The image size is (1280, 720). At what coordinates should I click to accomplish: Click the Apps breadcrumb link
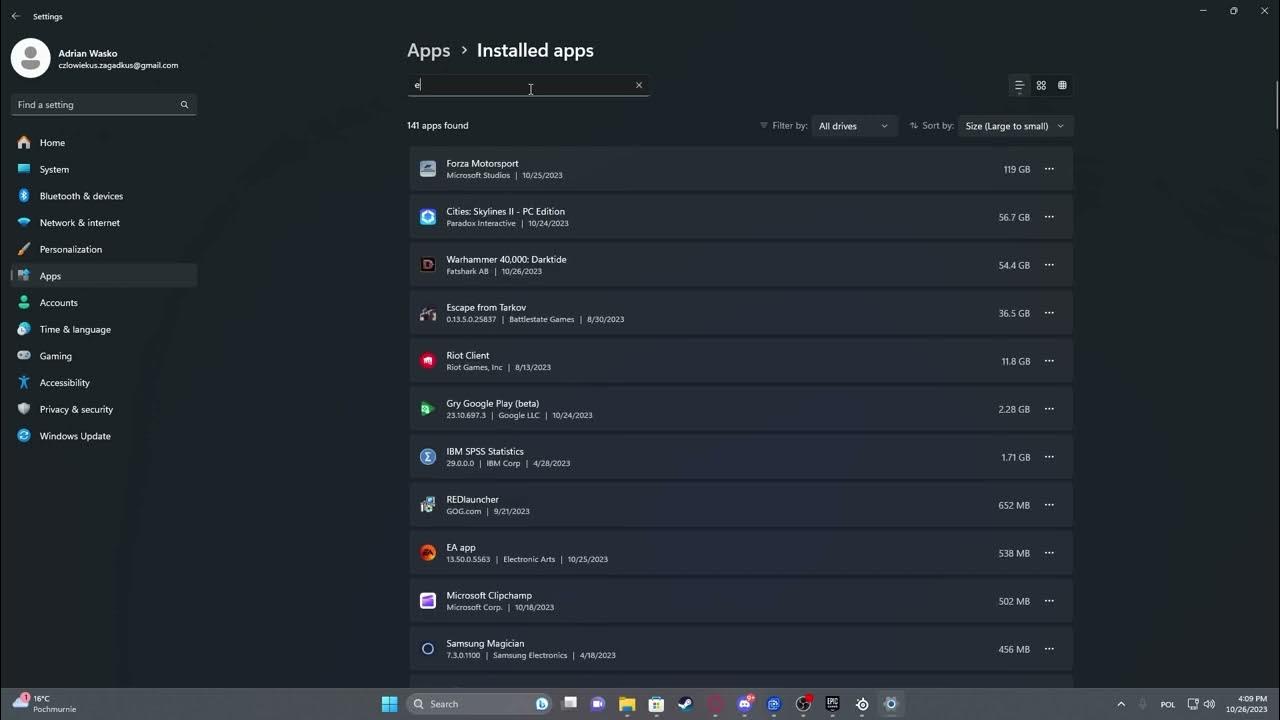[x=429, y=51]
